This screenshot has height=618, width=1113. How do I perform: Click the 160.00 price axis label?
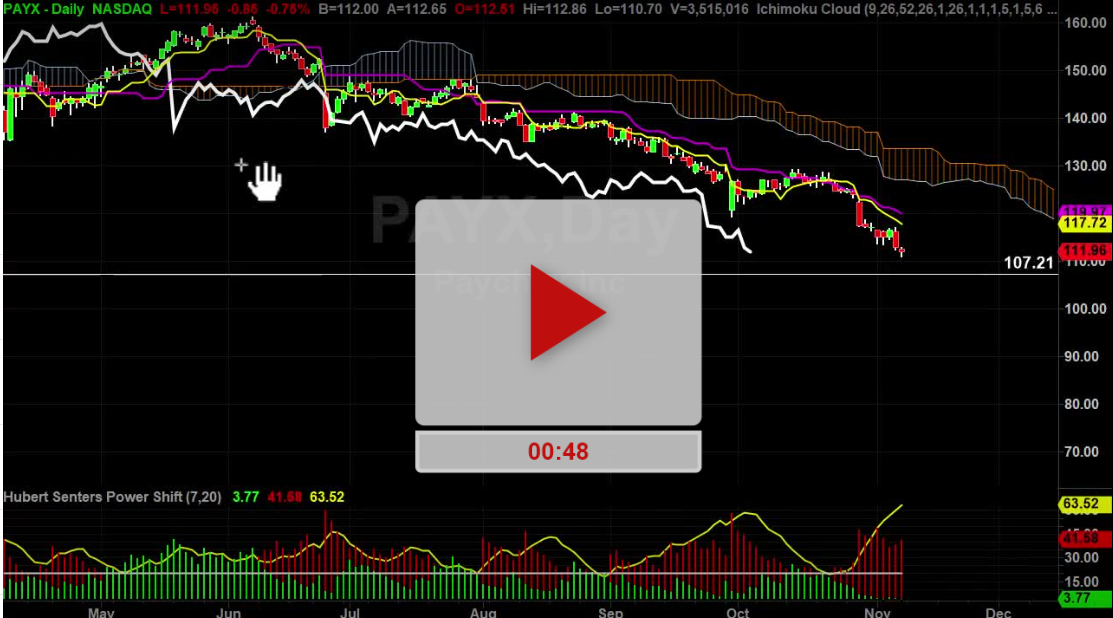pyautogui.click(x=1084, y=23)
